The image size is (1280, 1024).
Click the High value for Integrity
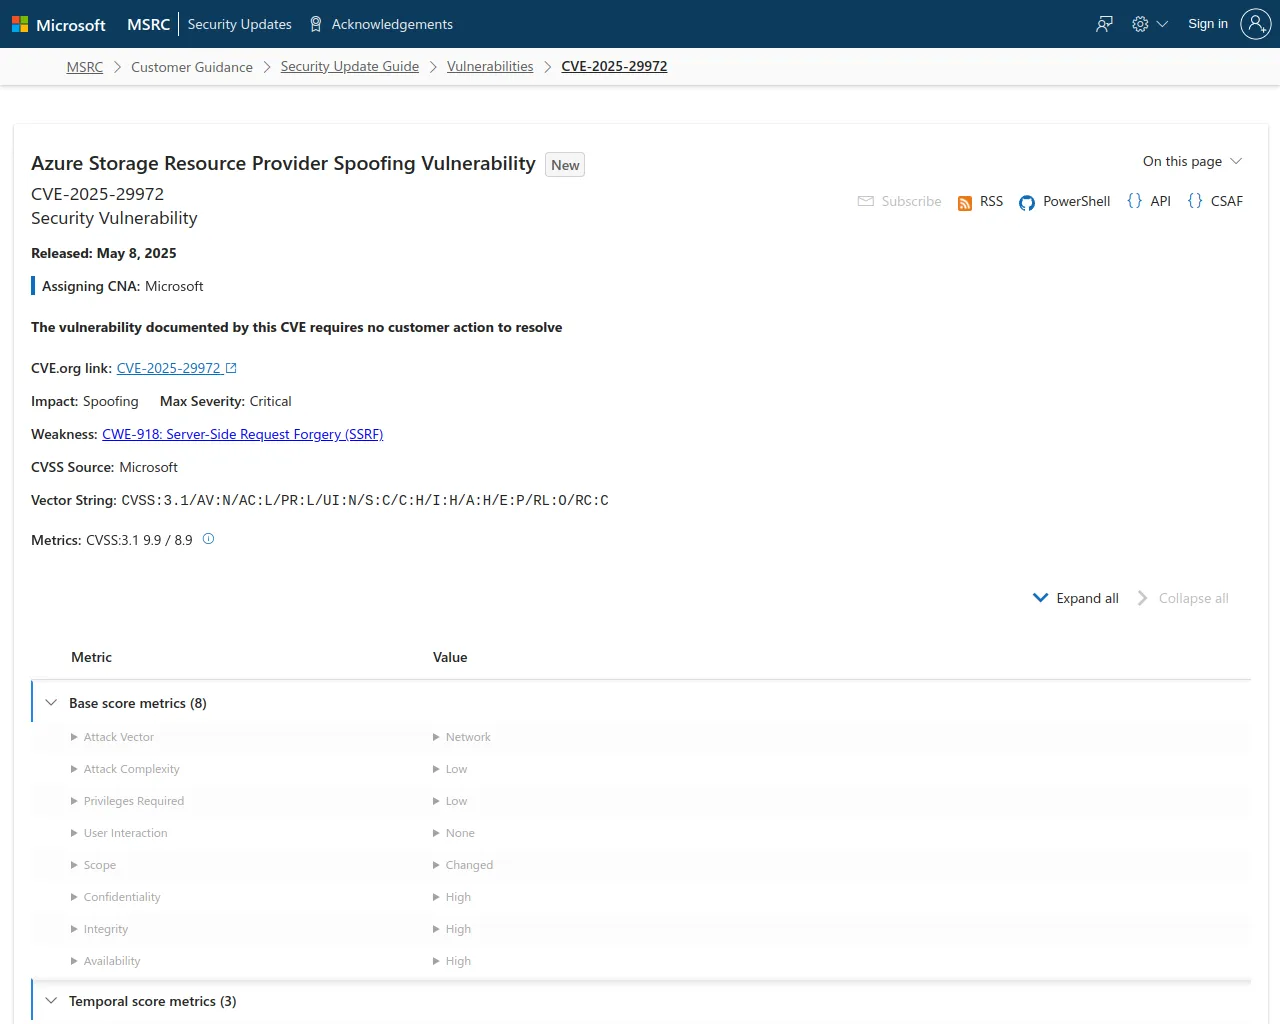point(458,929)
